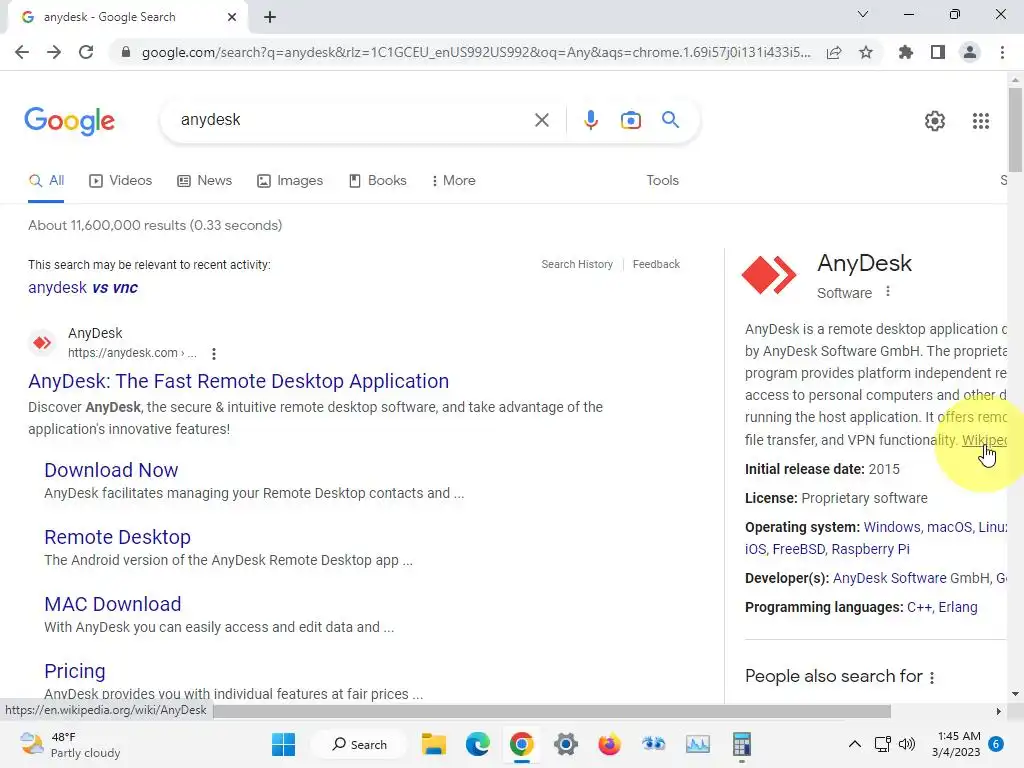Click the Windows operating system link
This screenshot has width=1024, height=768.
click(891, 527)
